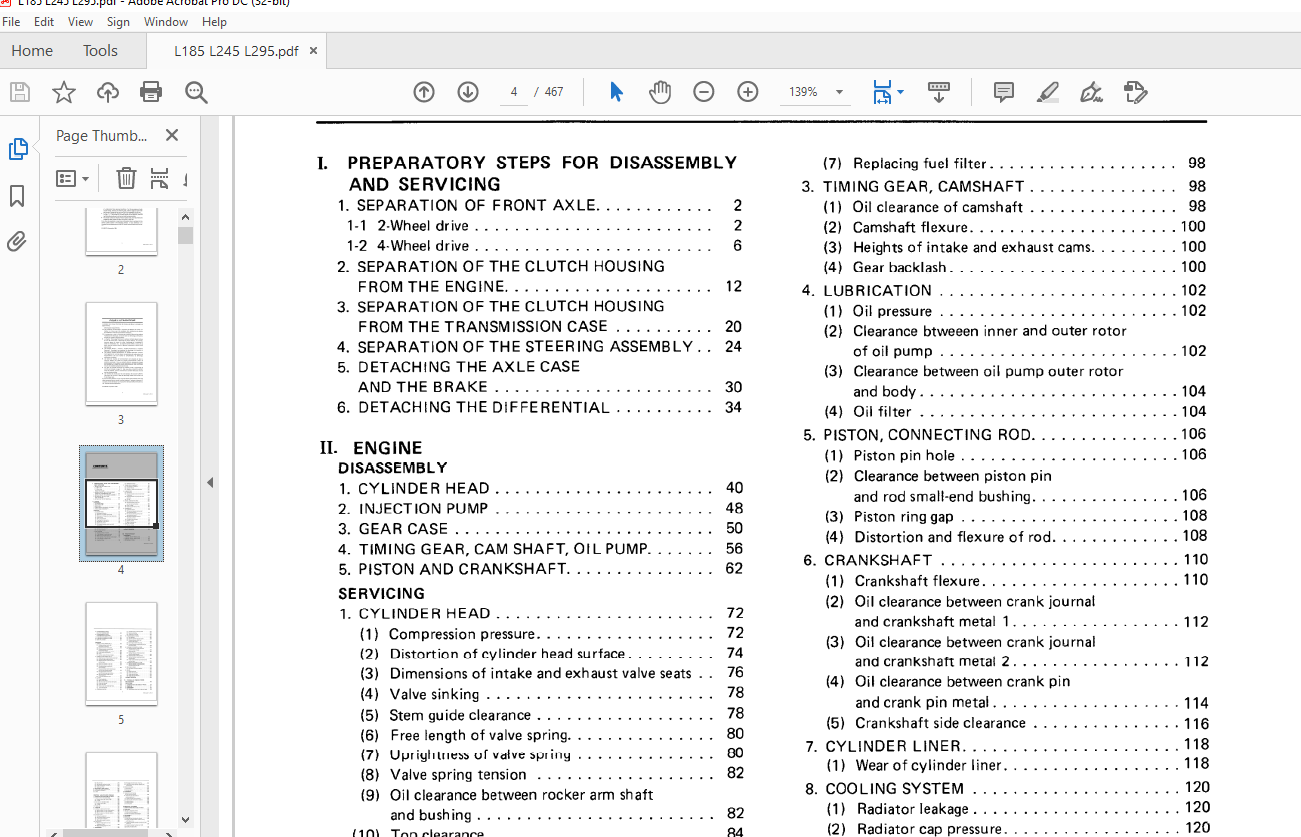Select the highlight text pen tool
Screen dimensions: 1301x837
coord(1047,92)
